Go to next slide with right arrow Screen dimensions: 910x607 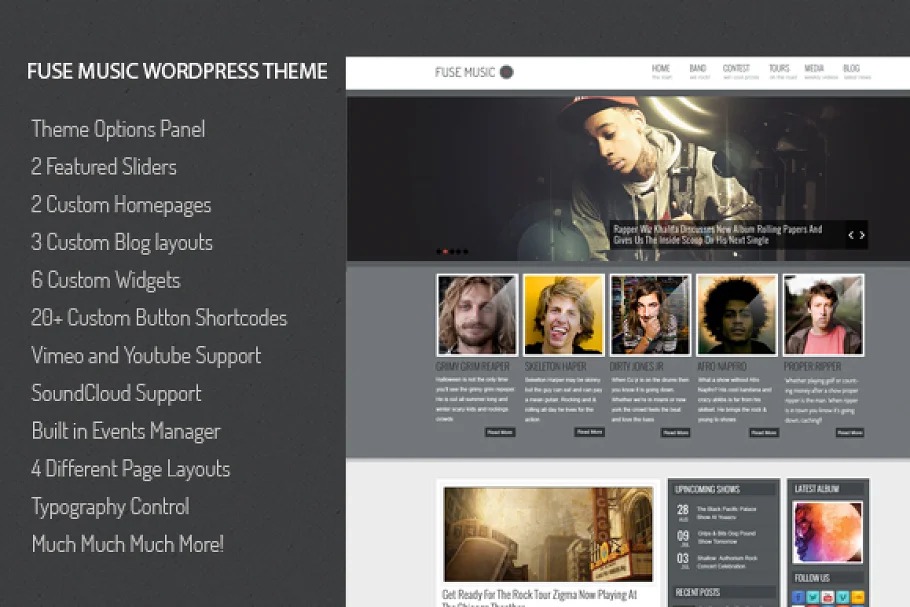[862, 236]
